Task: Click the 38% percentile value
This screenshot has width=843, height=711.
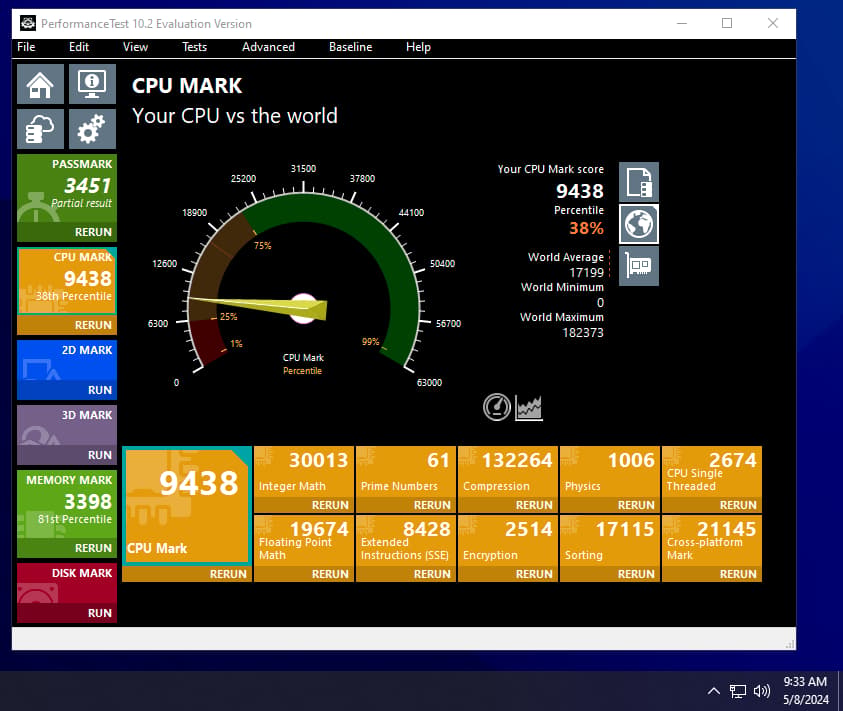Action: pos(587,228)
